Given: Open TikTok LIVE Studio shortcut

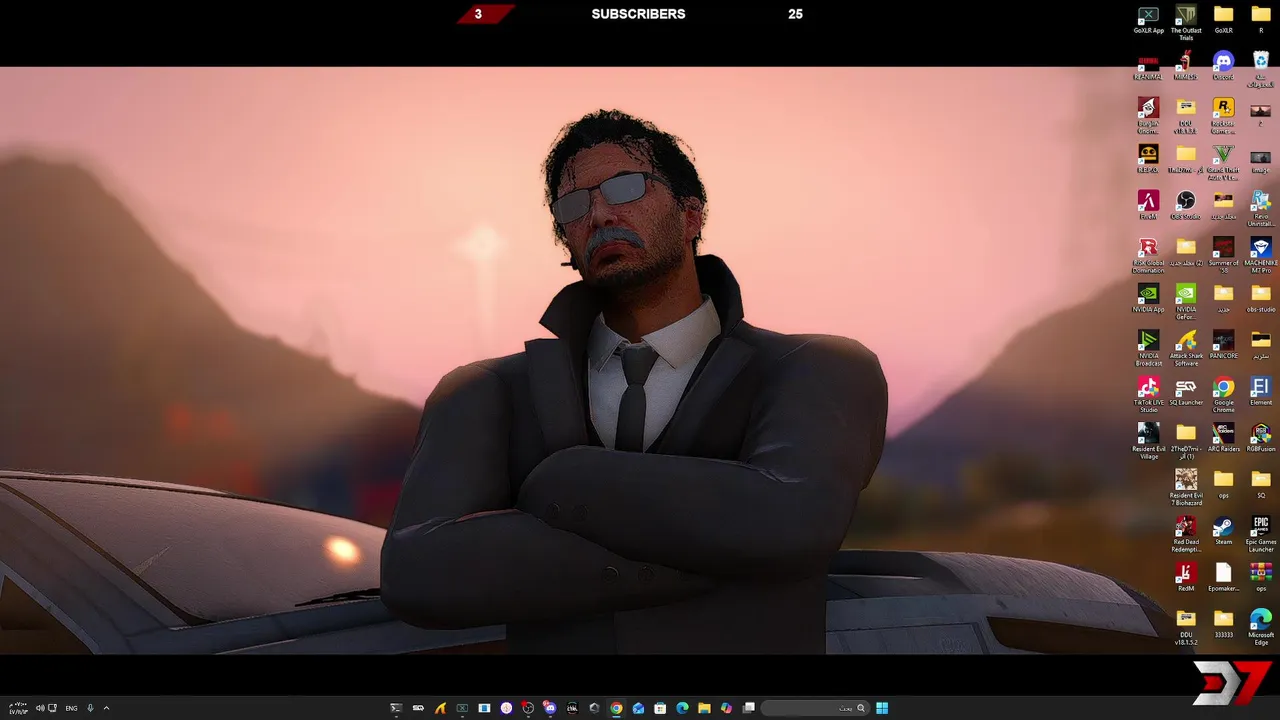Looking at the screenshot, I should (1148, 394).
